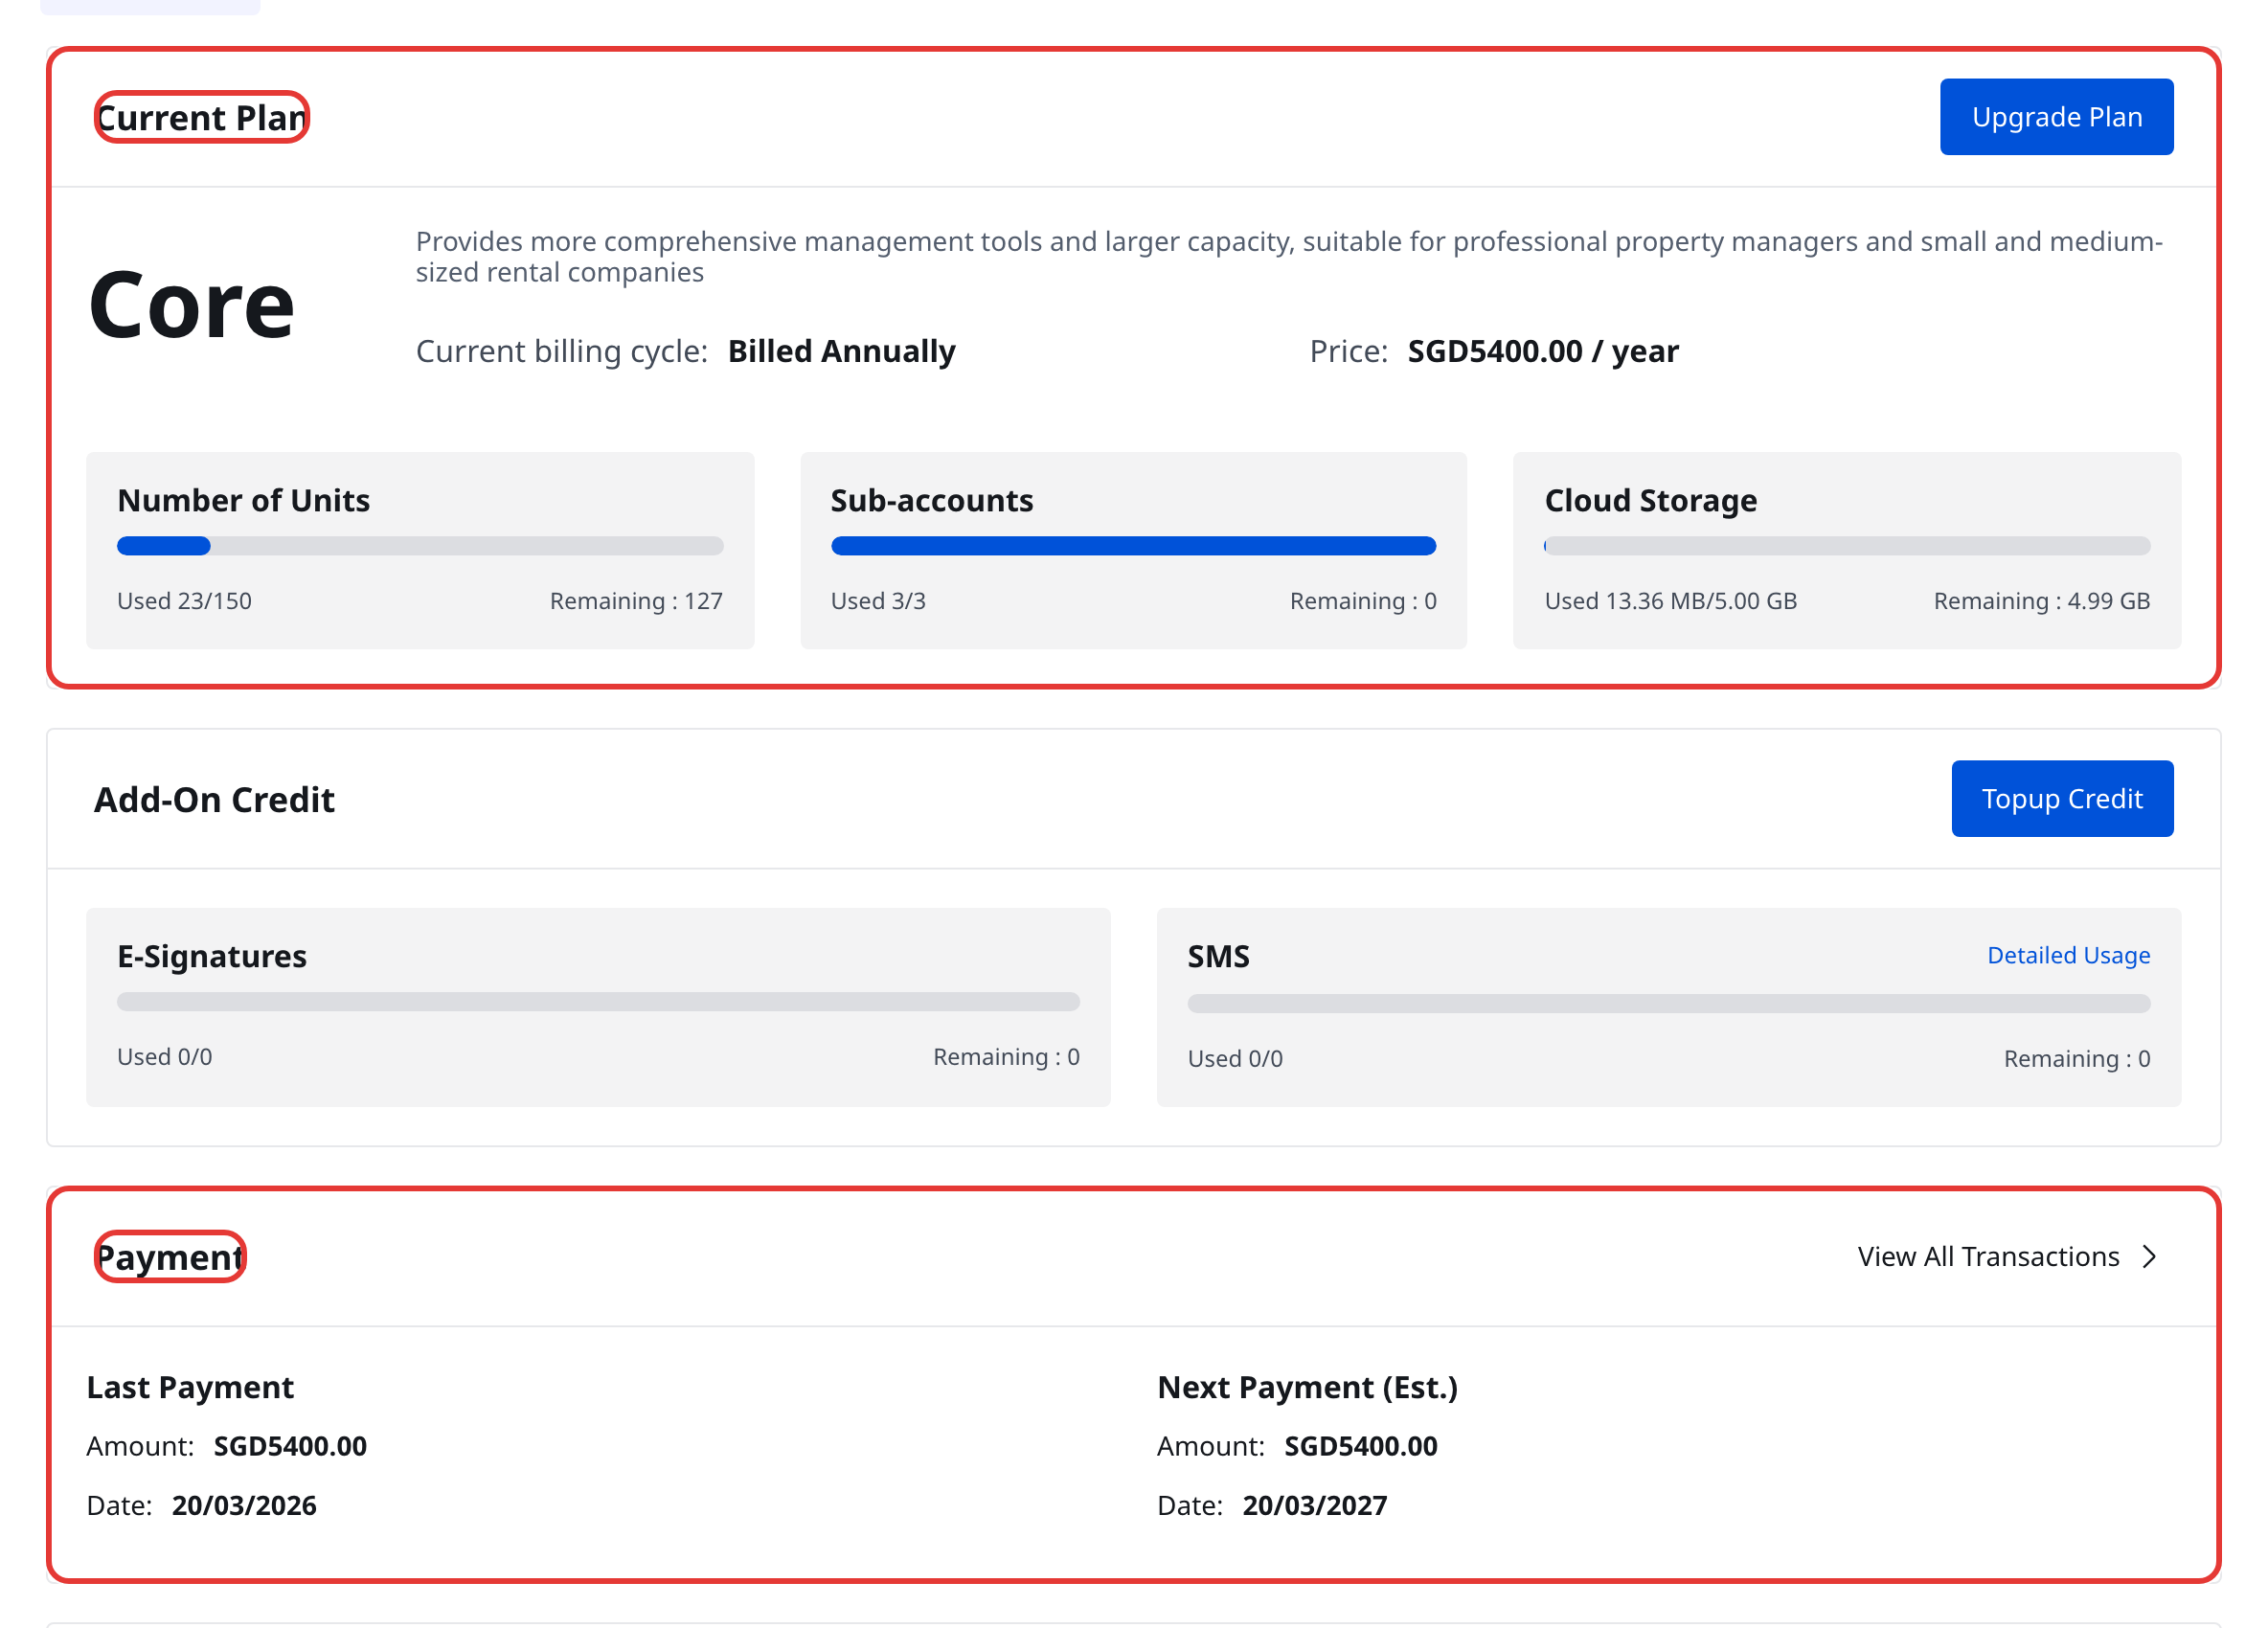
Task: Click the Number of Units card title
Action: (x=243, y=500)
